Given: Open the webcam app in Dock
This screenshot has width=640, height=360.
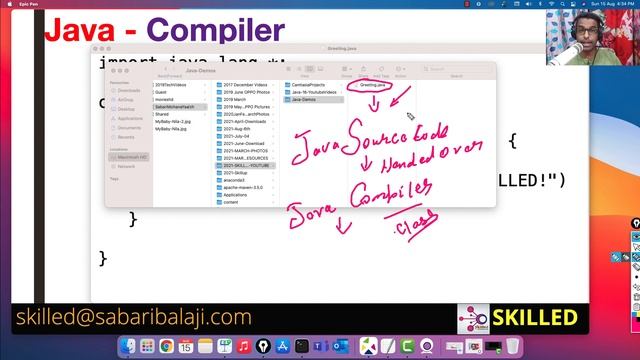Looking at the screenshot, I should [427, 346].
